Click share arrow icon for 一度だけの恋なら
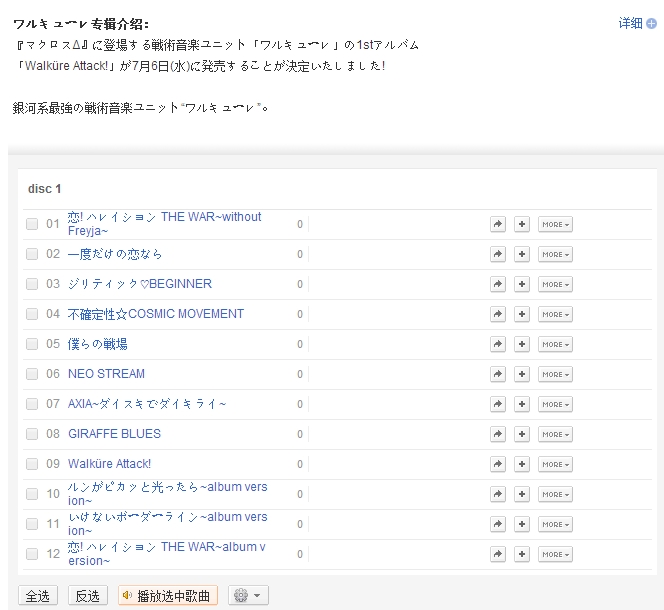 tap(498, 254)
